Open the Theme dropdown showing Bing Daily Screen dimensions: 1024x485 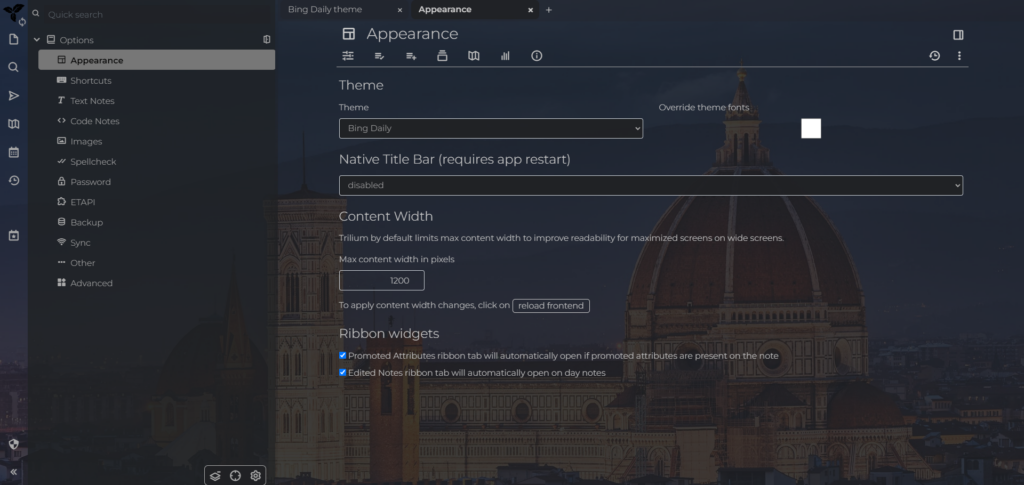[x=491, y=129]
